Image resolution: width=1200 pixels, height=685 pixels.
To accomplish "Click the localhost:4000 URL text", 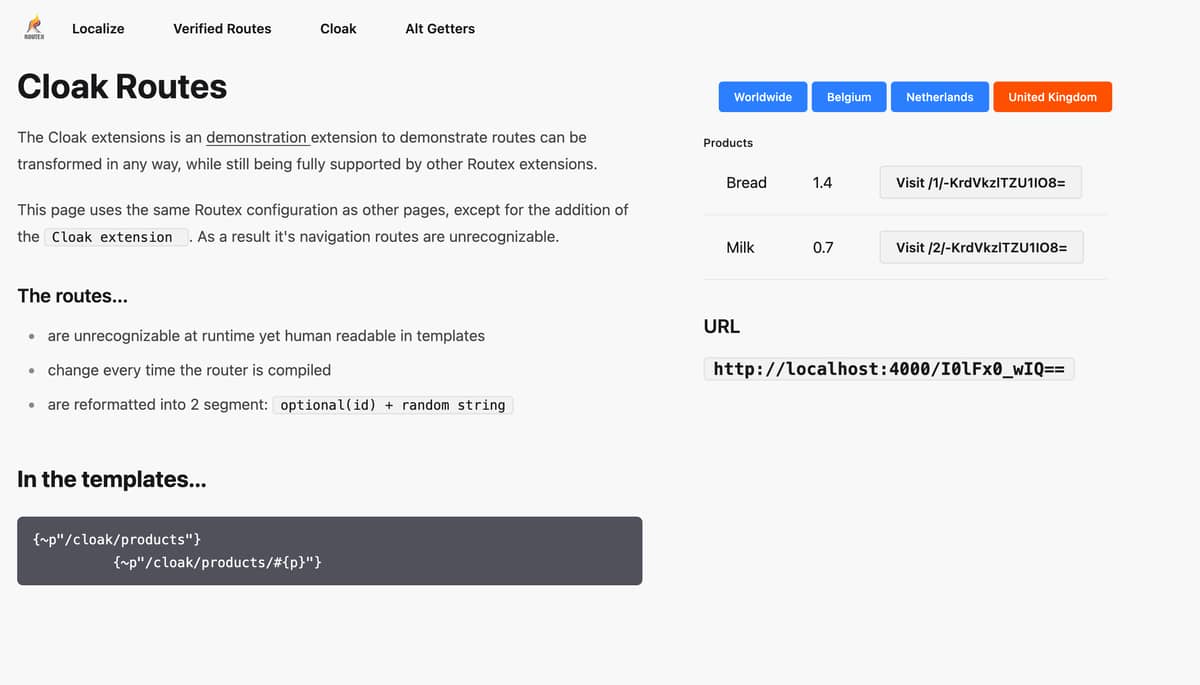I will coord(888,370).
